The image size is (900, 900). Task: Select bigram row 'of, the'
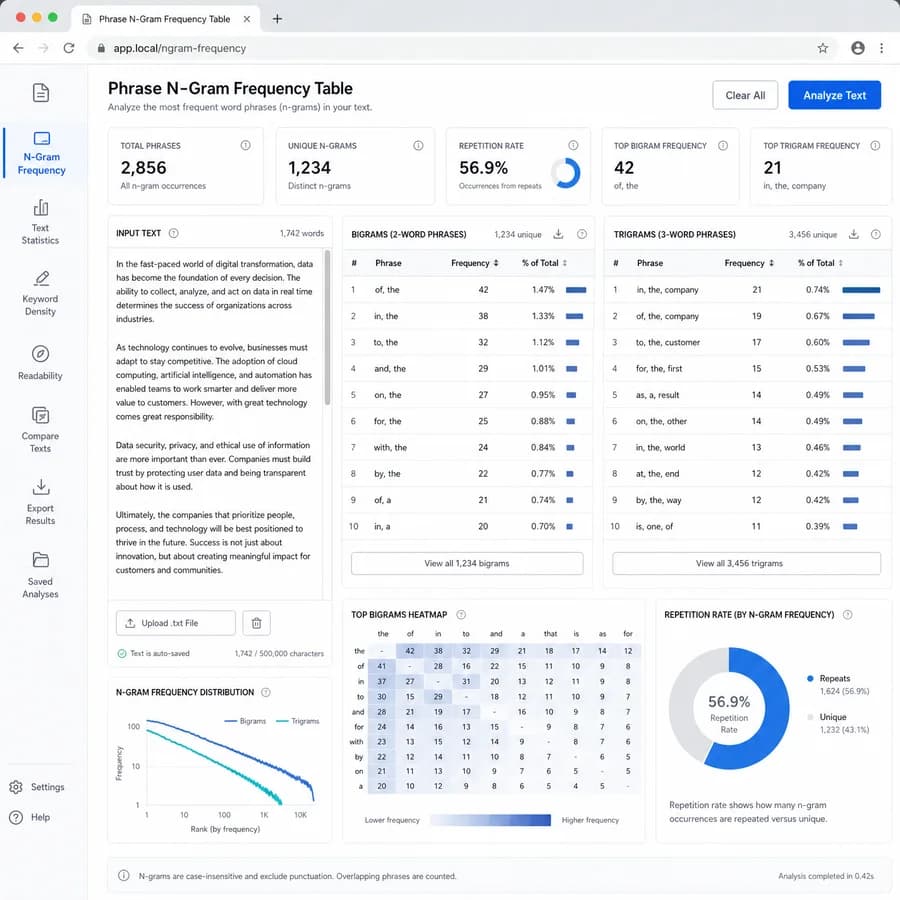click(x=467, y=290)
